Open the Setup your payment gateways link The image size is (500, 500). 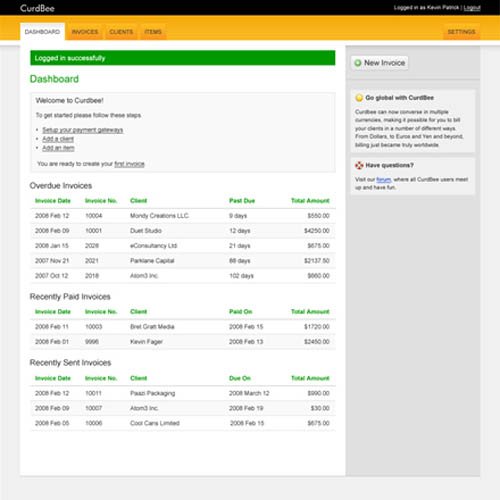pyautogui.click(x=83, y=130)
